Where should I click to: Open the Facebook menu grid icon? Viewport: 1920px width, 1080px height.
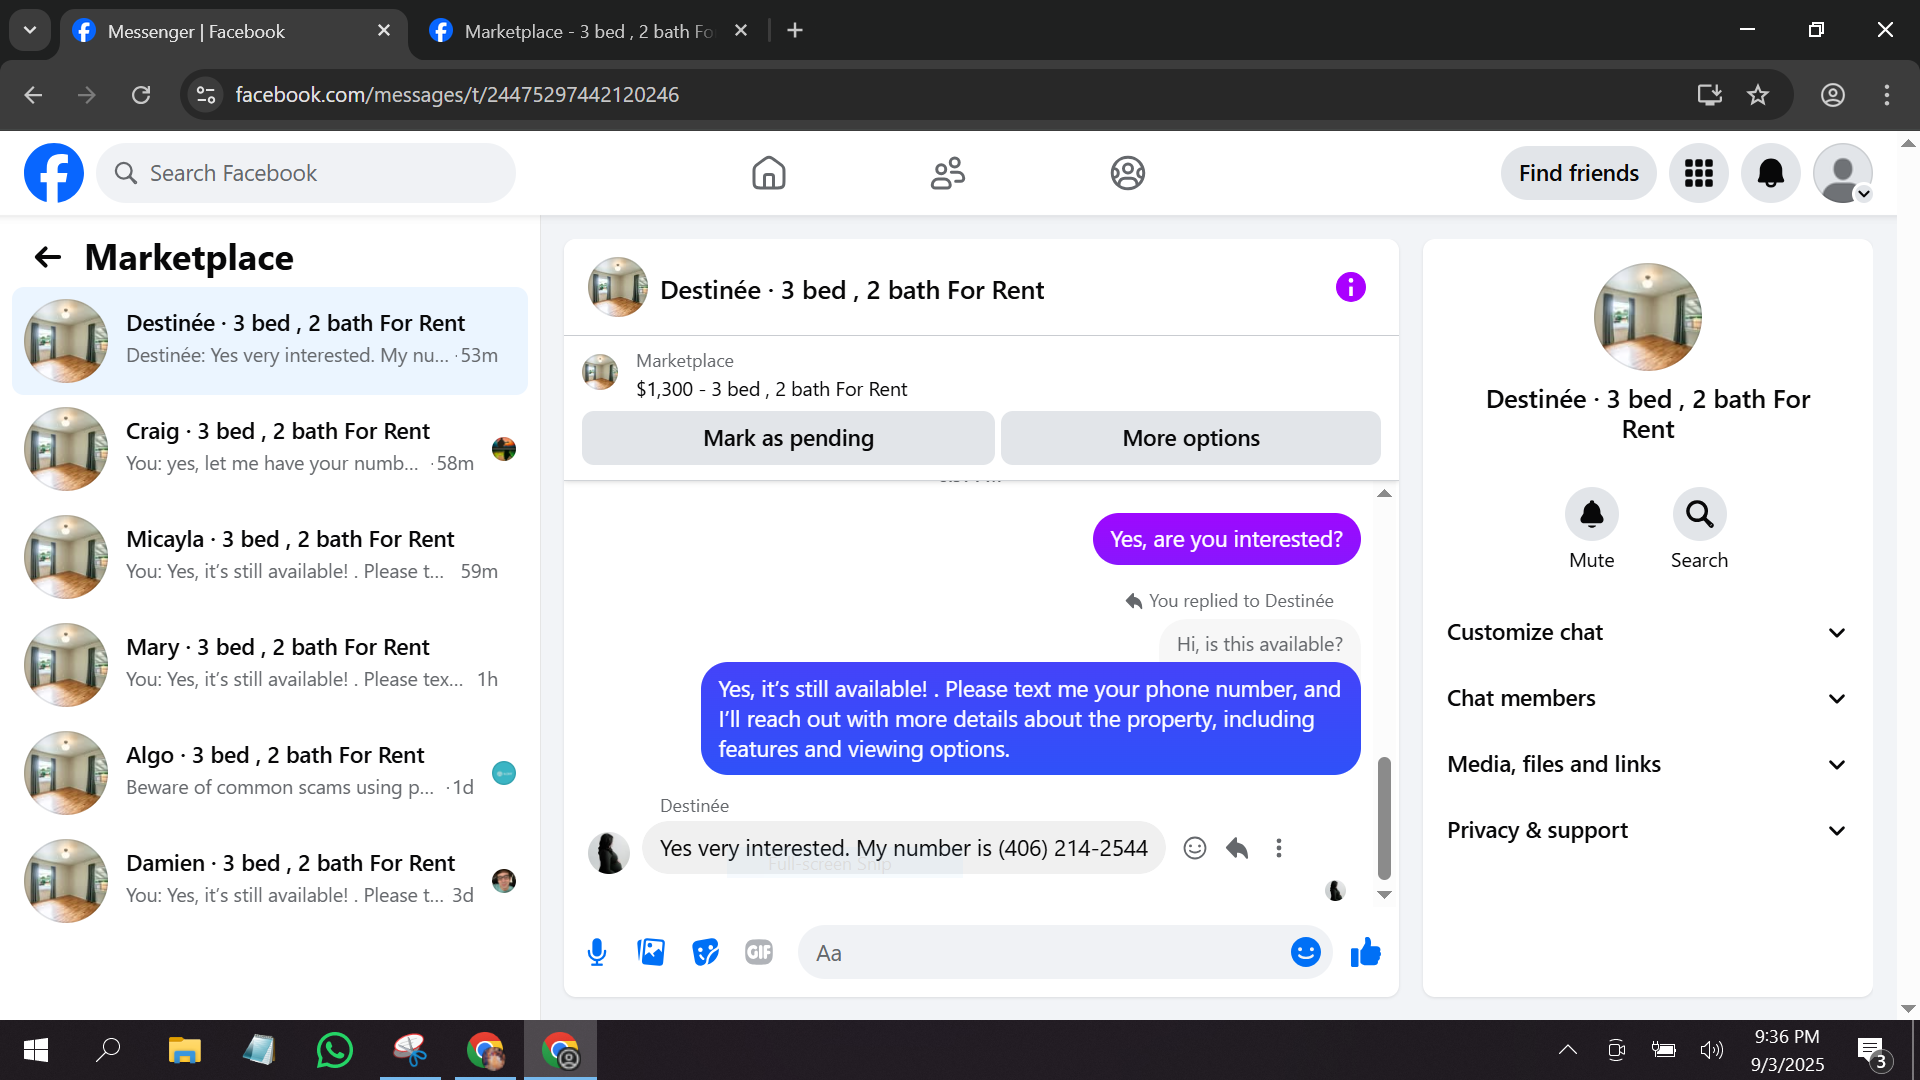point(1699,173)
